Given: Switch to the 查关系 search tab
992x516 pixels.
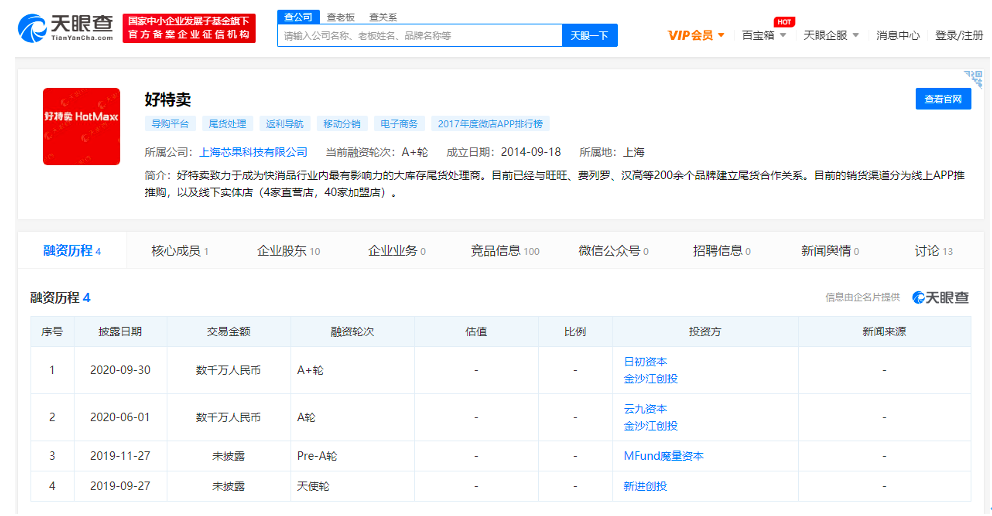Looking at the screenshot, I should (383, 17).
